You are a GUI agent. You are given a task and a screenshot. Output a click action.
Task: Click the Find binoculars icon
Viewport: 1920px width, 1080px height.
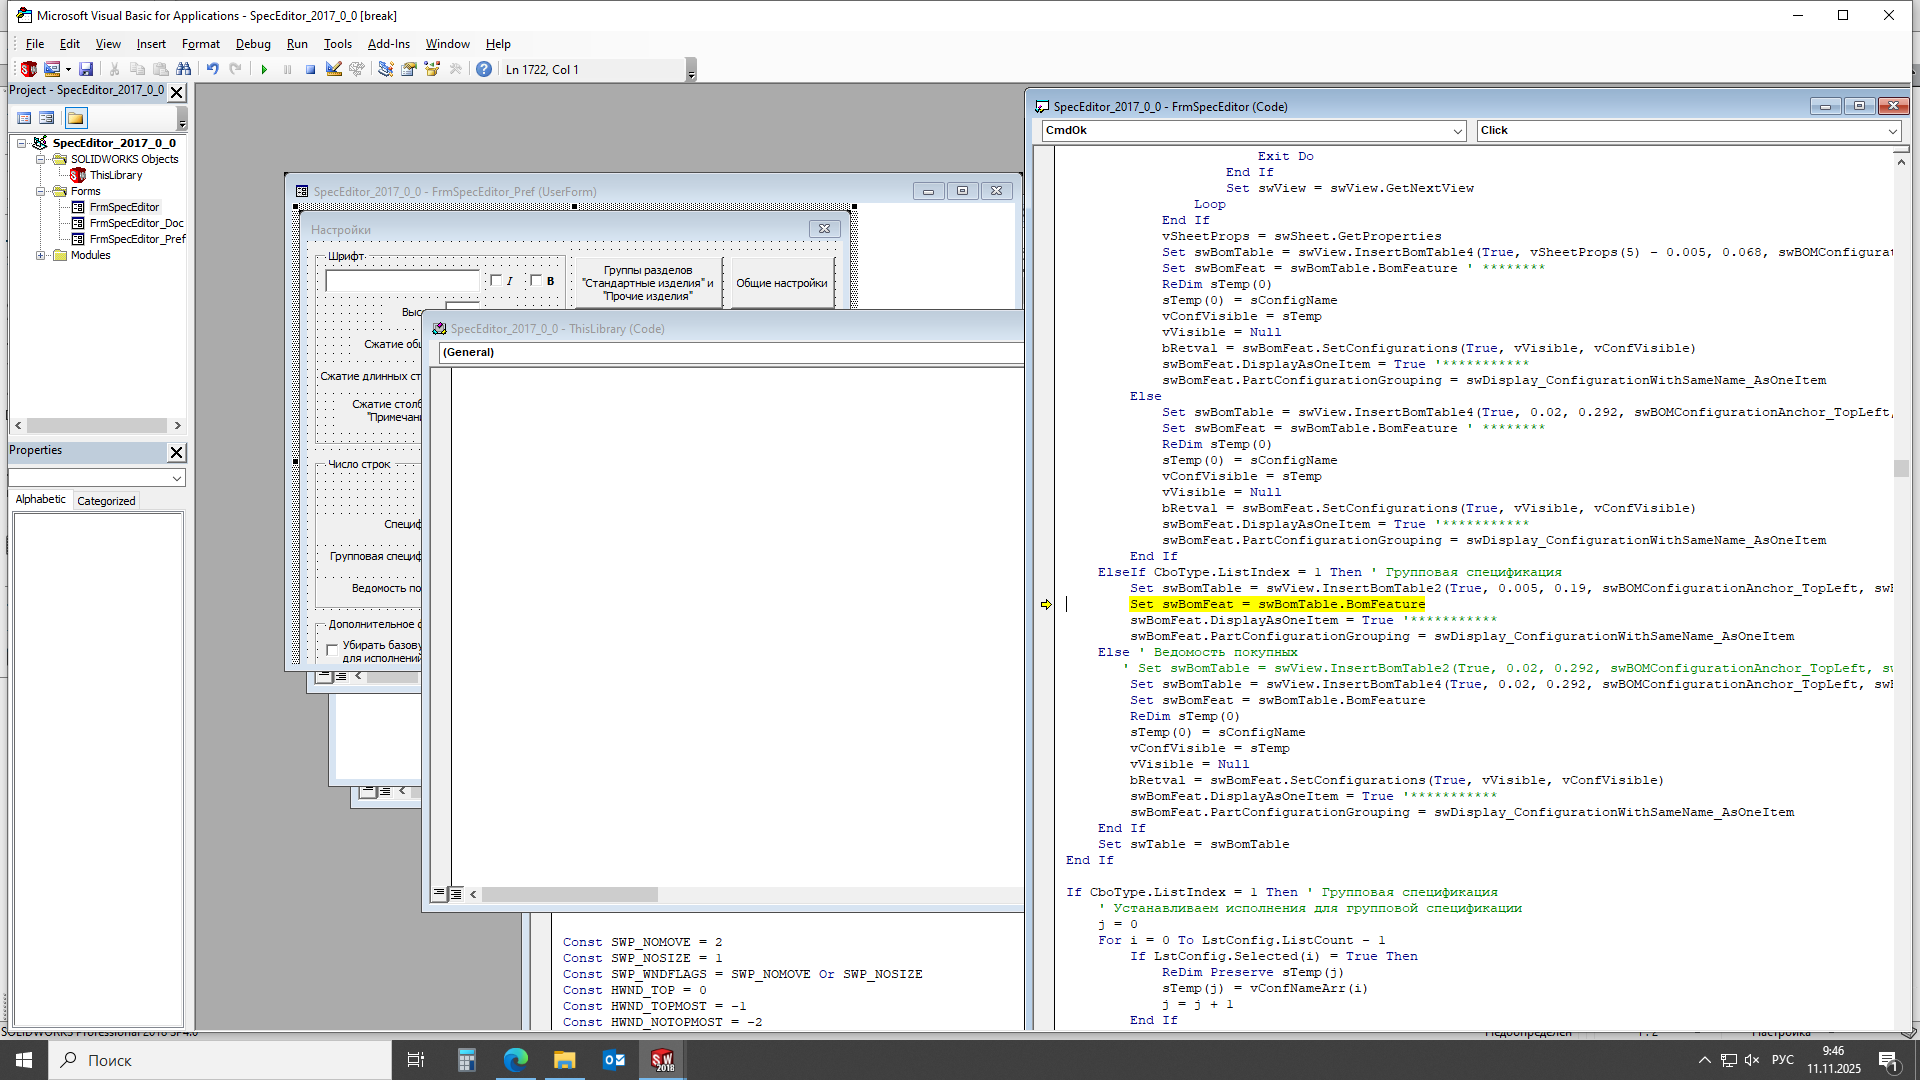tap(184, 70)
